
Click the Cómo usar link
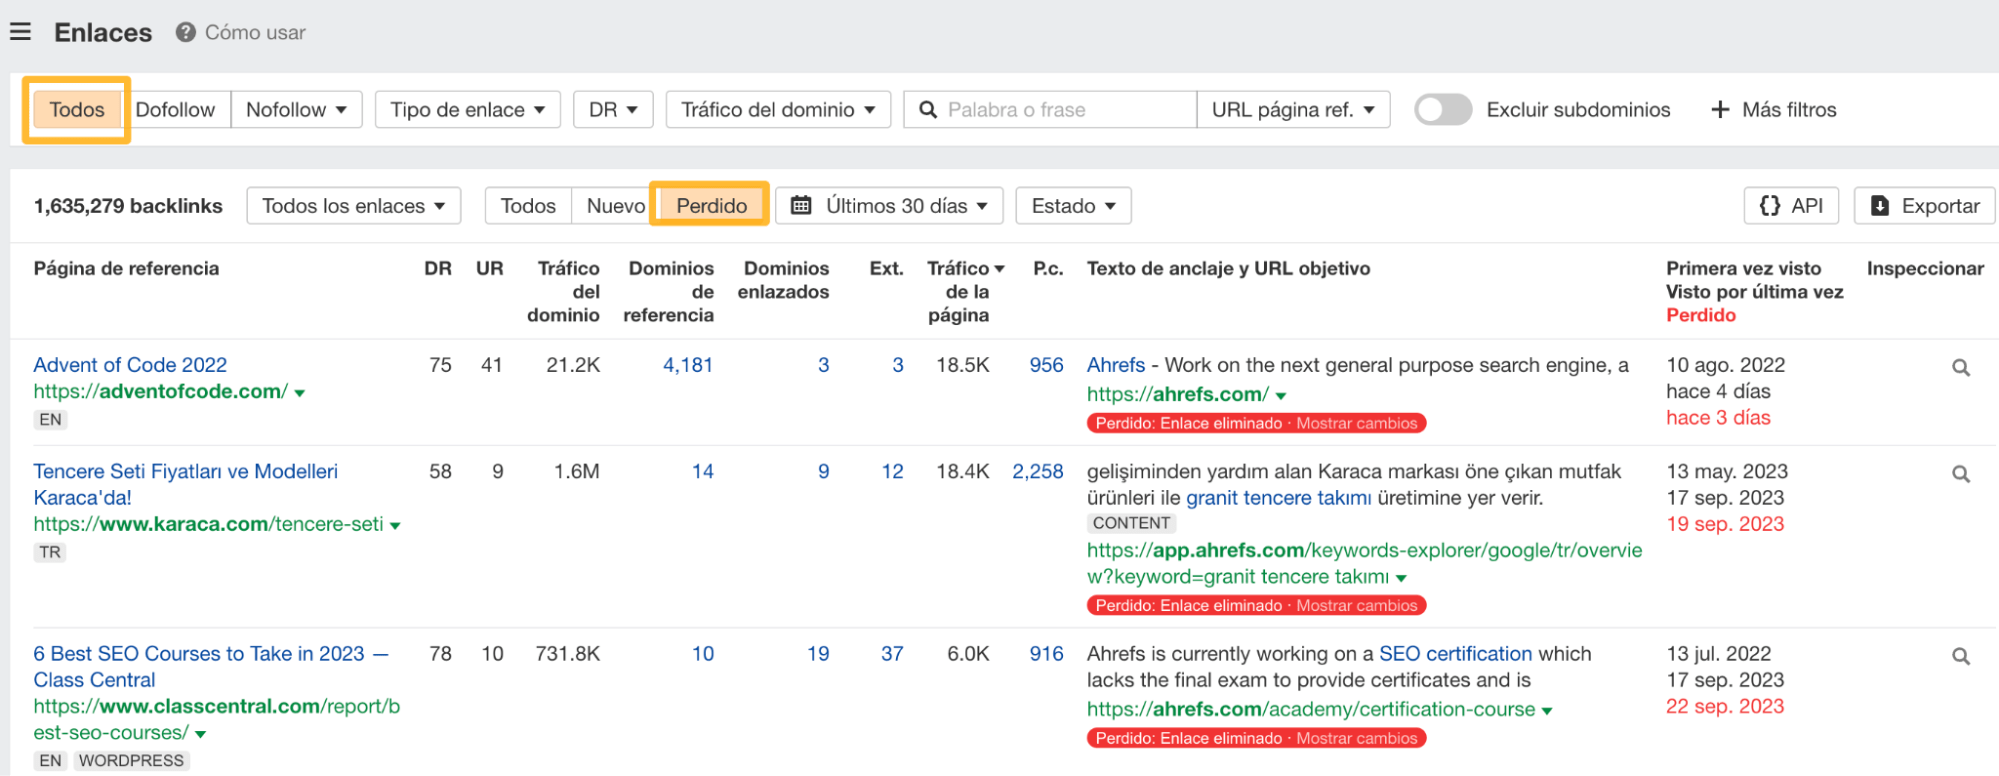tap(255, 32)
